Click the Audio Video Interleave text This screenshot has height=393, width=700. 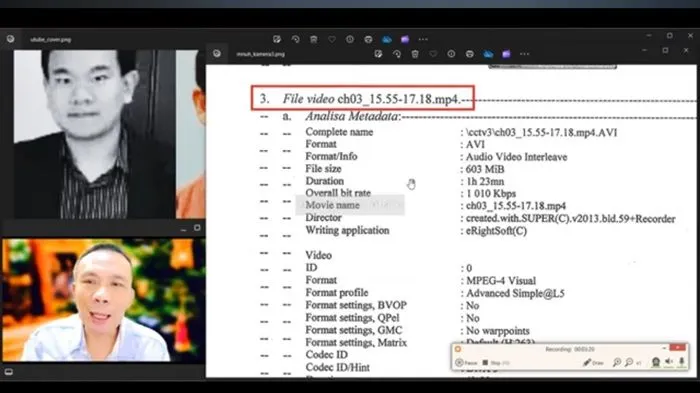[517, 157]
